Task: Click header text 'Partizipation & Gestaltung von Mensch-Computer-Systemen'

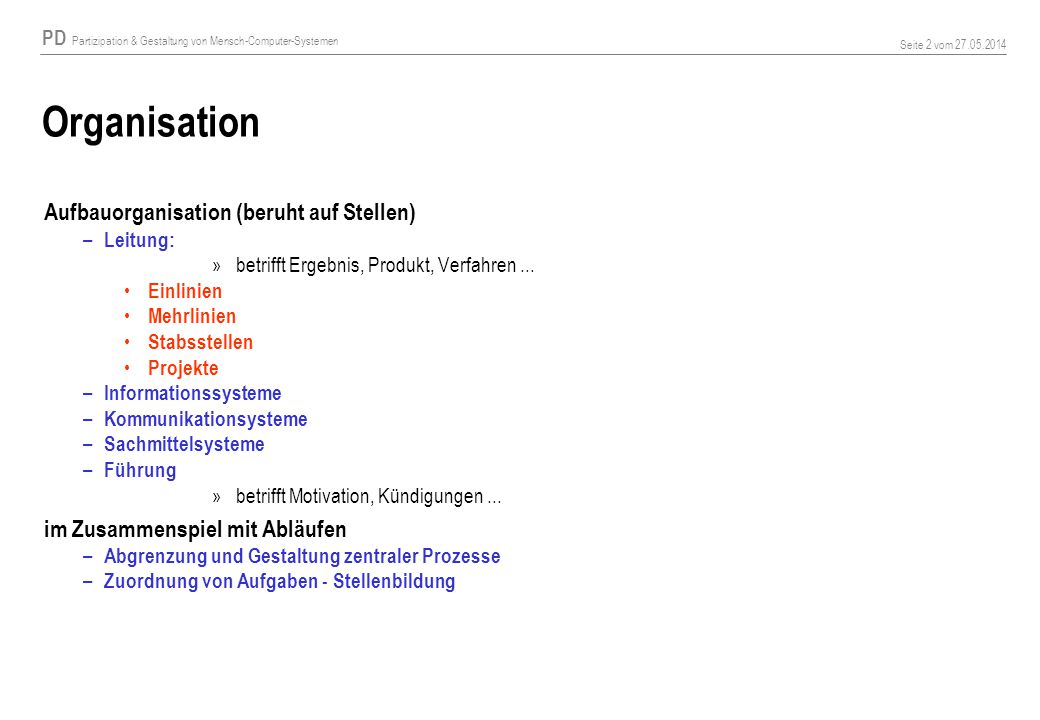Action: point(205,41)
